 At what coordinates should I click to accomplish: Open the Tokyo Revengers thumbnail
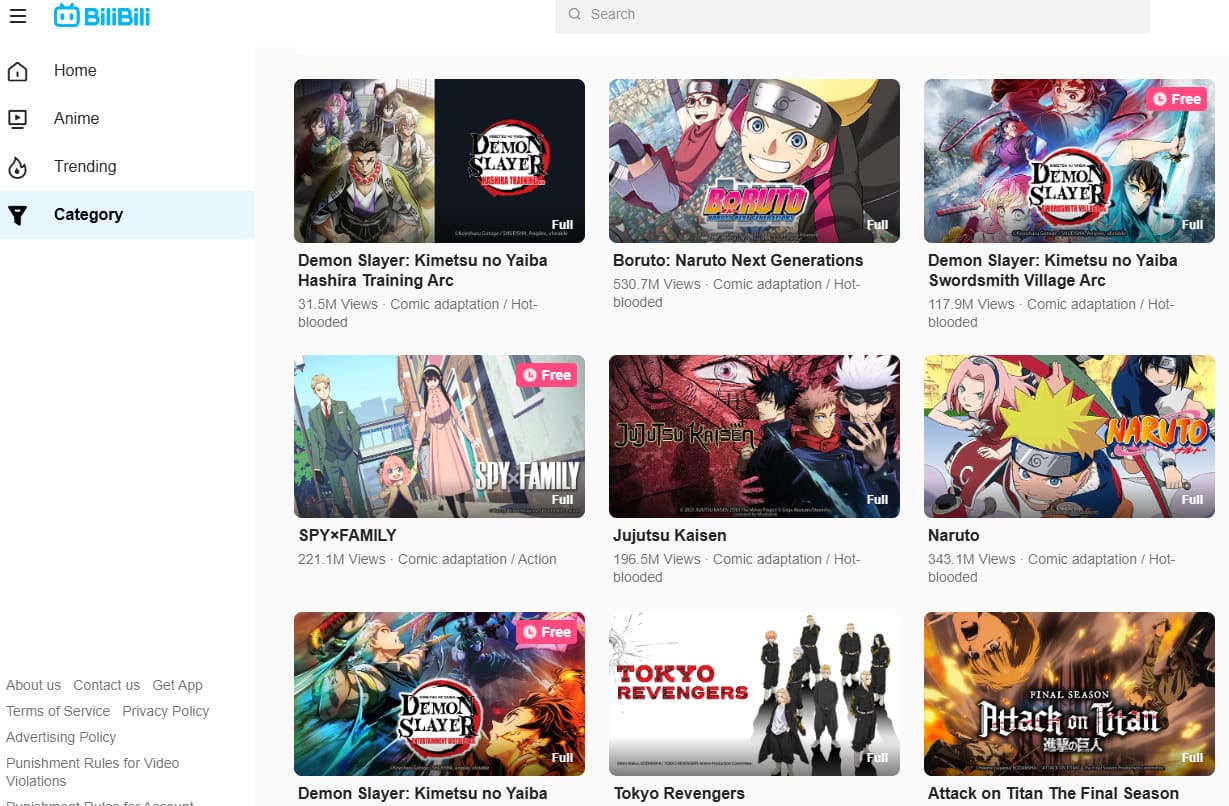coord(754,693)
